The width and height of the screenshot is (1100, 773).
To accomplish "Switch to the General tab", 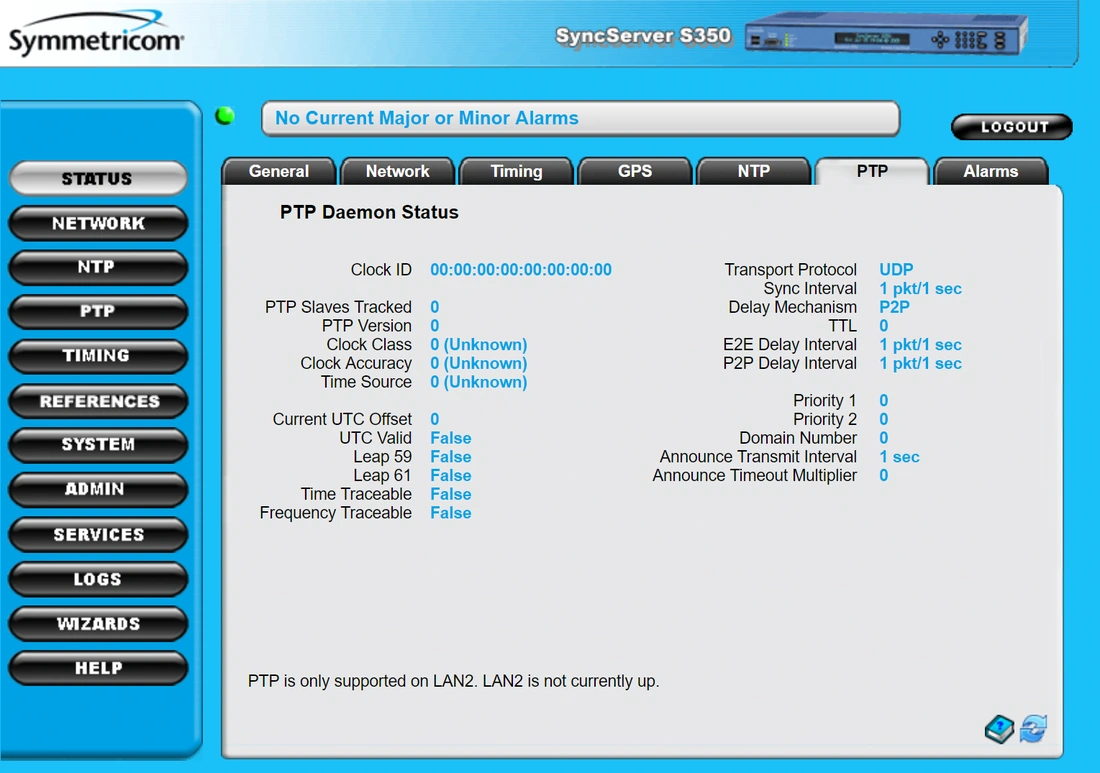I will coord(279,171).
